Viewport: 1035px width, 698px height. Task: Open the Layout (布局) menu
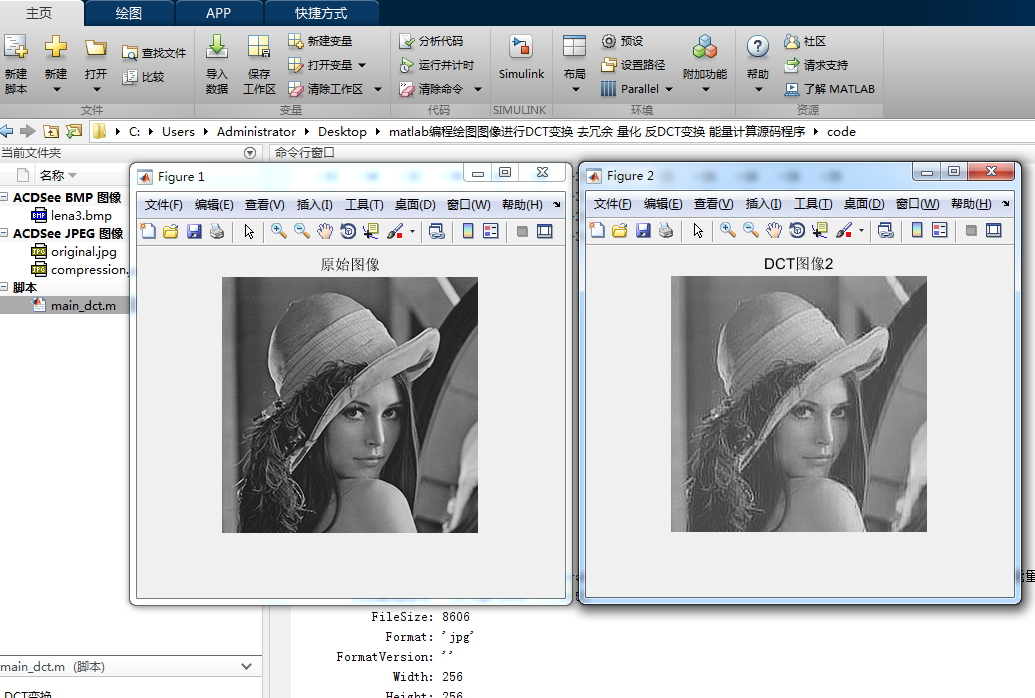574,63
